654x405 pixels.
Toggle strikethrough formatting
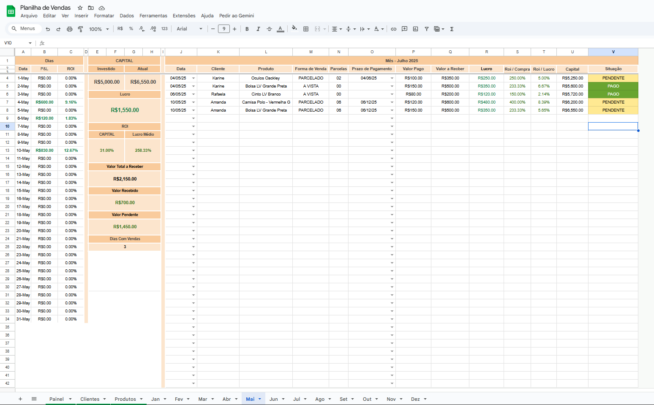pyautogui.click(x=269, y=29)
